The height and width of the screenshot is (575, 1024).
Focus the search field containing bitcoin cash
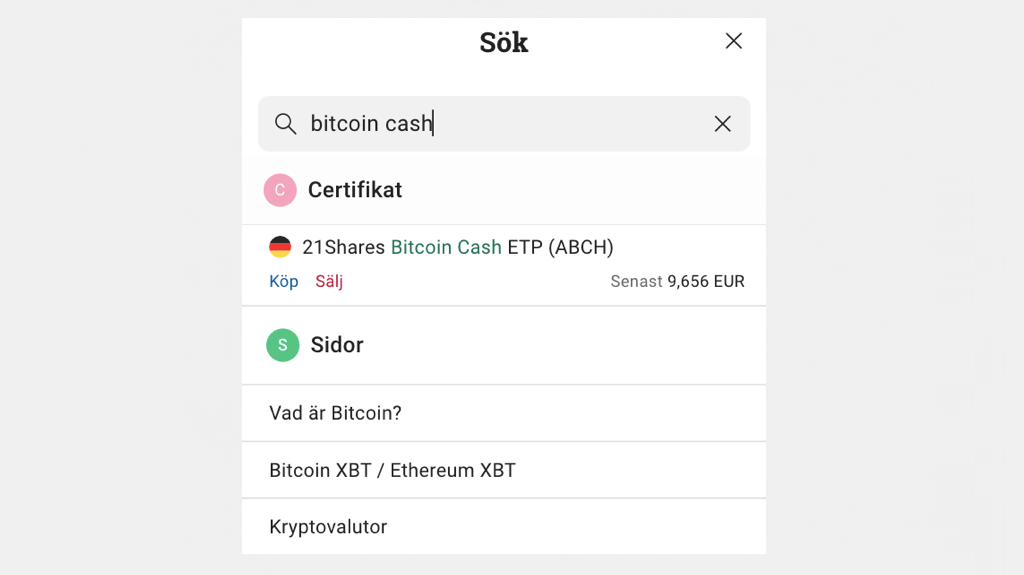coord(500,124)
